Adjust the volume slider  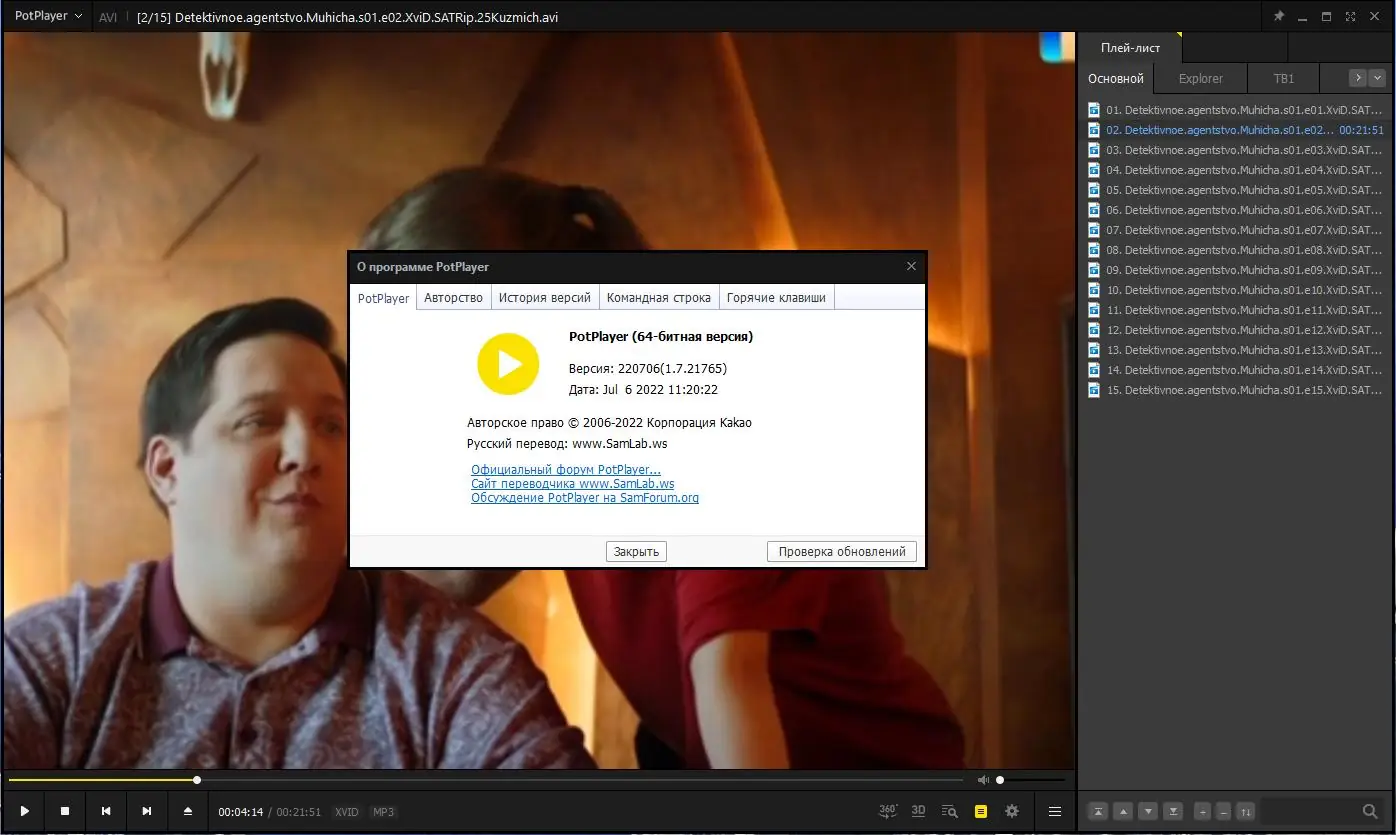[1030, 780]
